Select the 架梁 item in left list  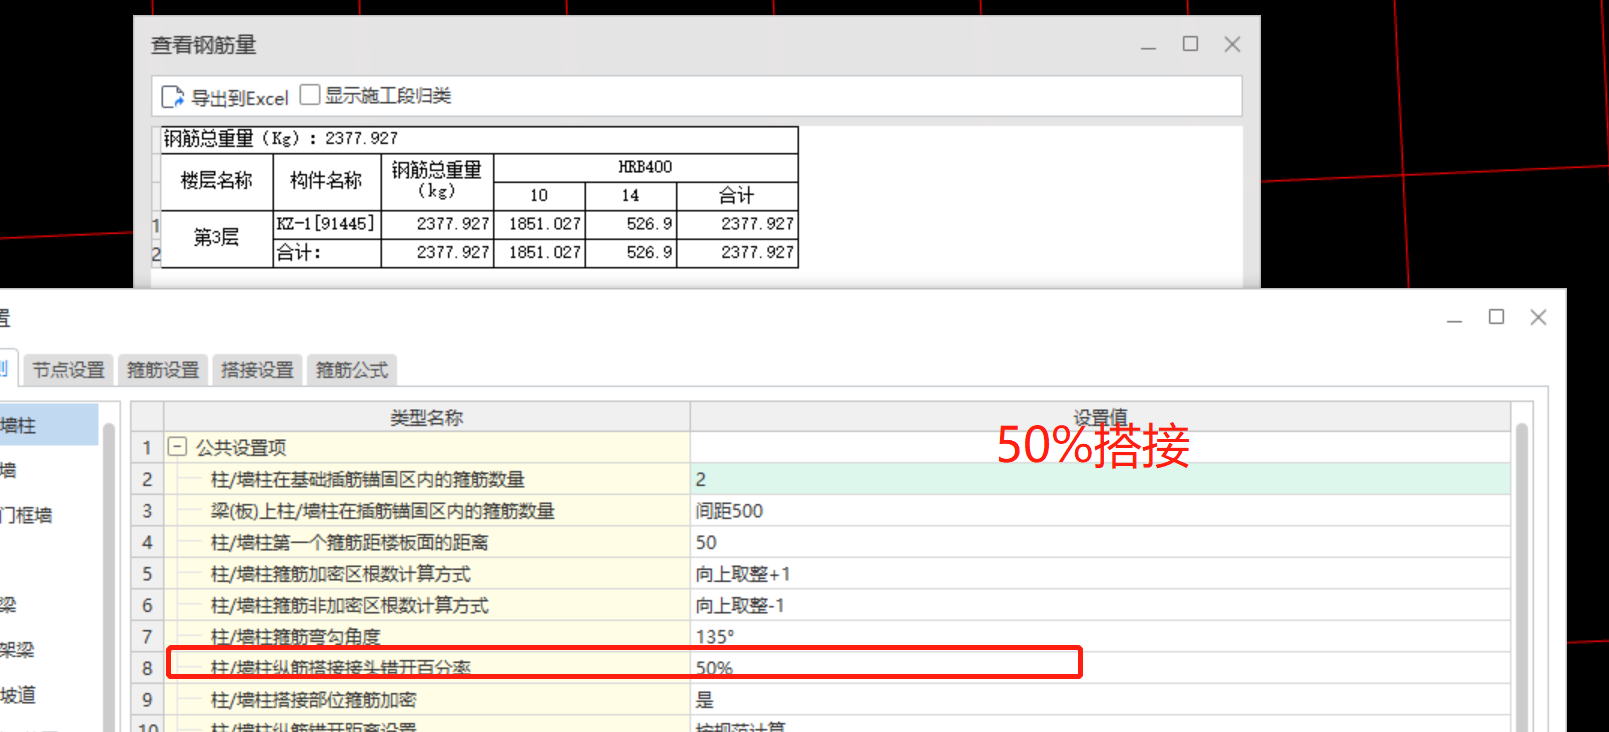pyautogui.click(x=18, y=650)
